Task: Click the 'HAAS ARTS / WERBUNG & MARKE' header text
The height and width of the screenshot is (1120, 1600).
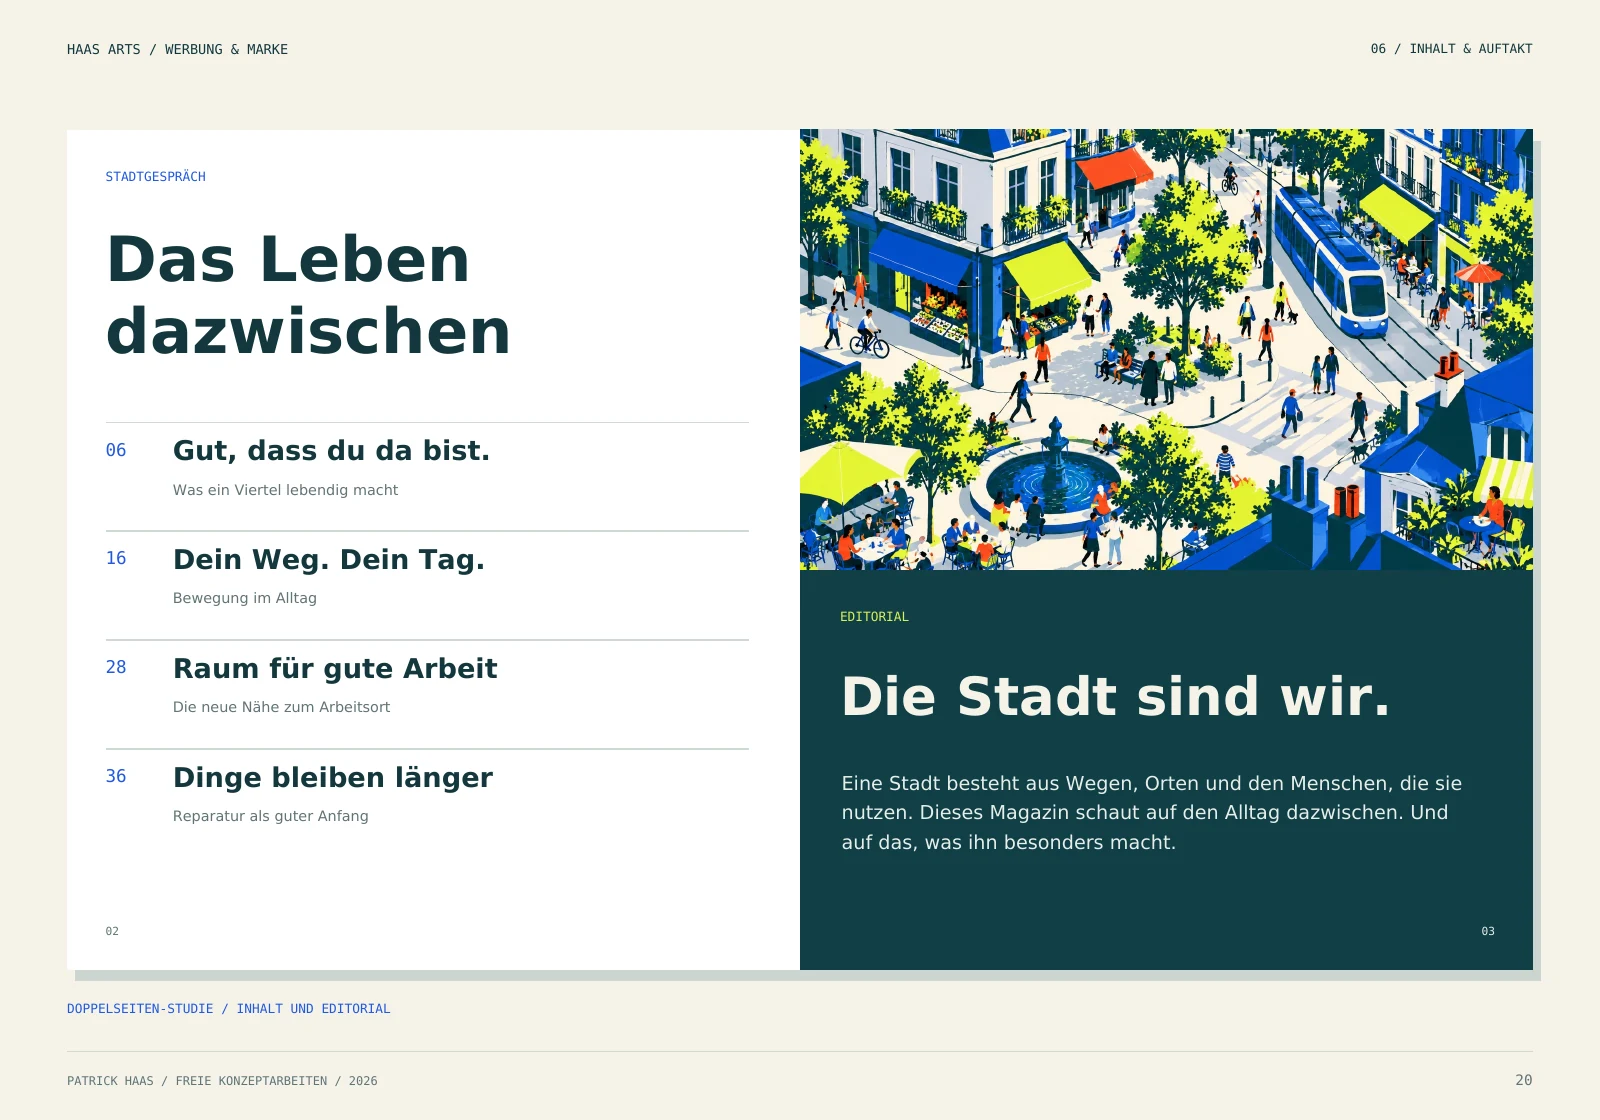Action: 177,49
